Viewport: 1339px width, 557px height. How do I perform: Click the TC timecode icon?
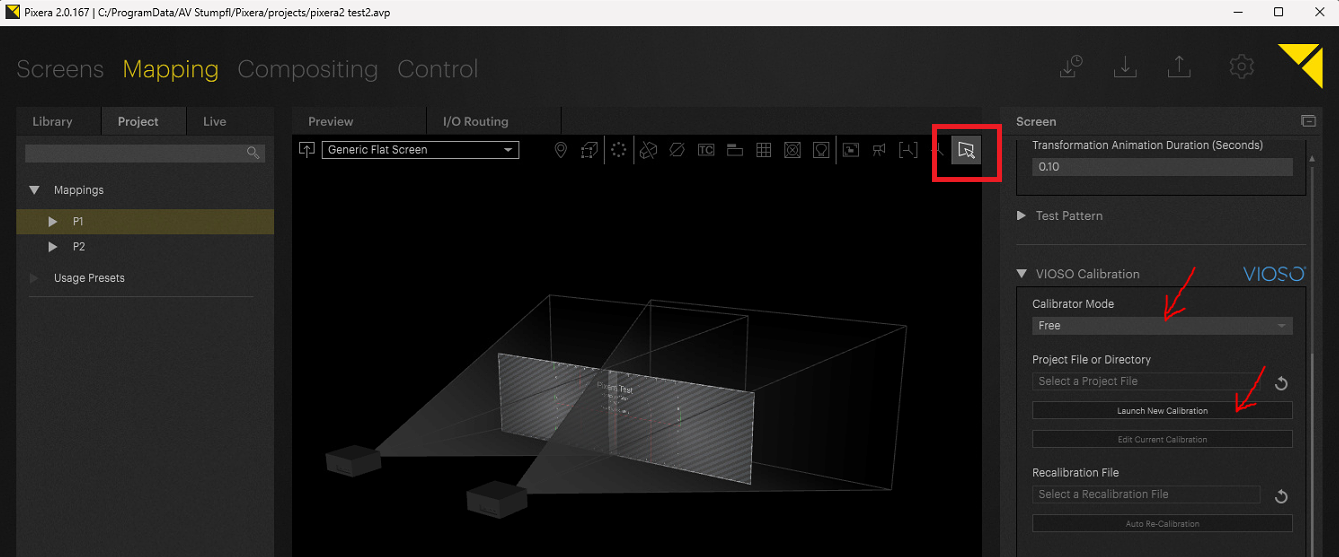click(x=706, y=150)
